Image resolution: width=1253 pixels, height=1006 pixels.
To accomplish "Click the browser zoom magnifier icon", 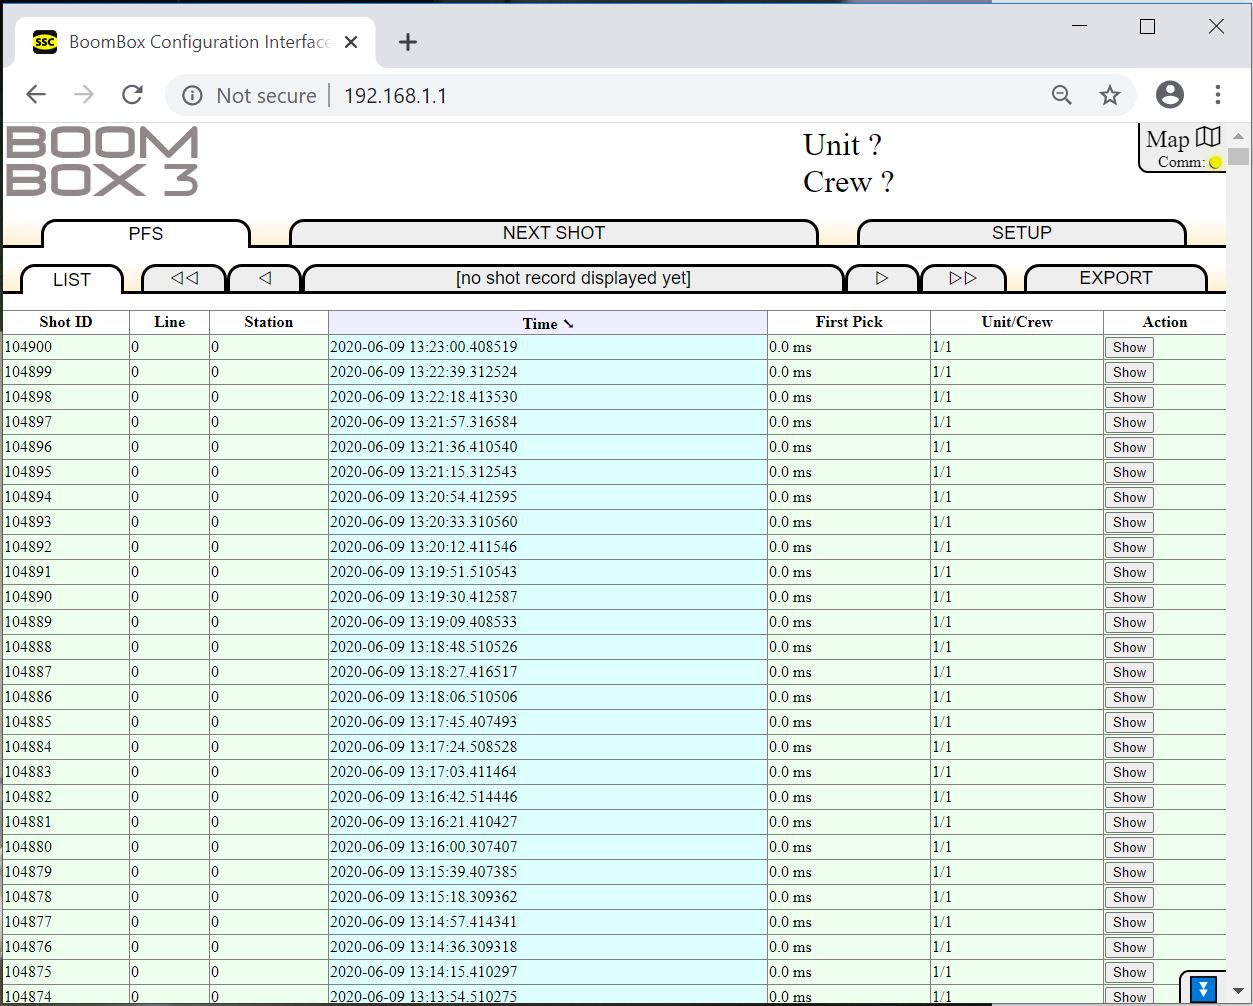I will coord(1062,95).
